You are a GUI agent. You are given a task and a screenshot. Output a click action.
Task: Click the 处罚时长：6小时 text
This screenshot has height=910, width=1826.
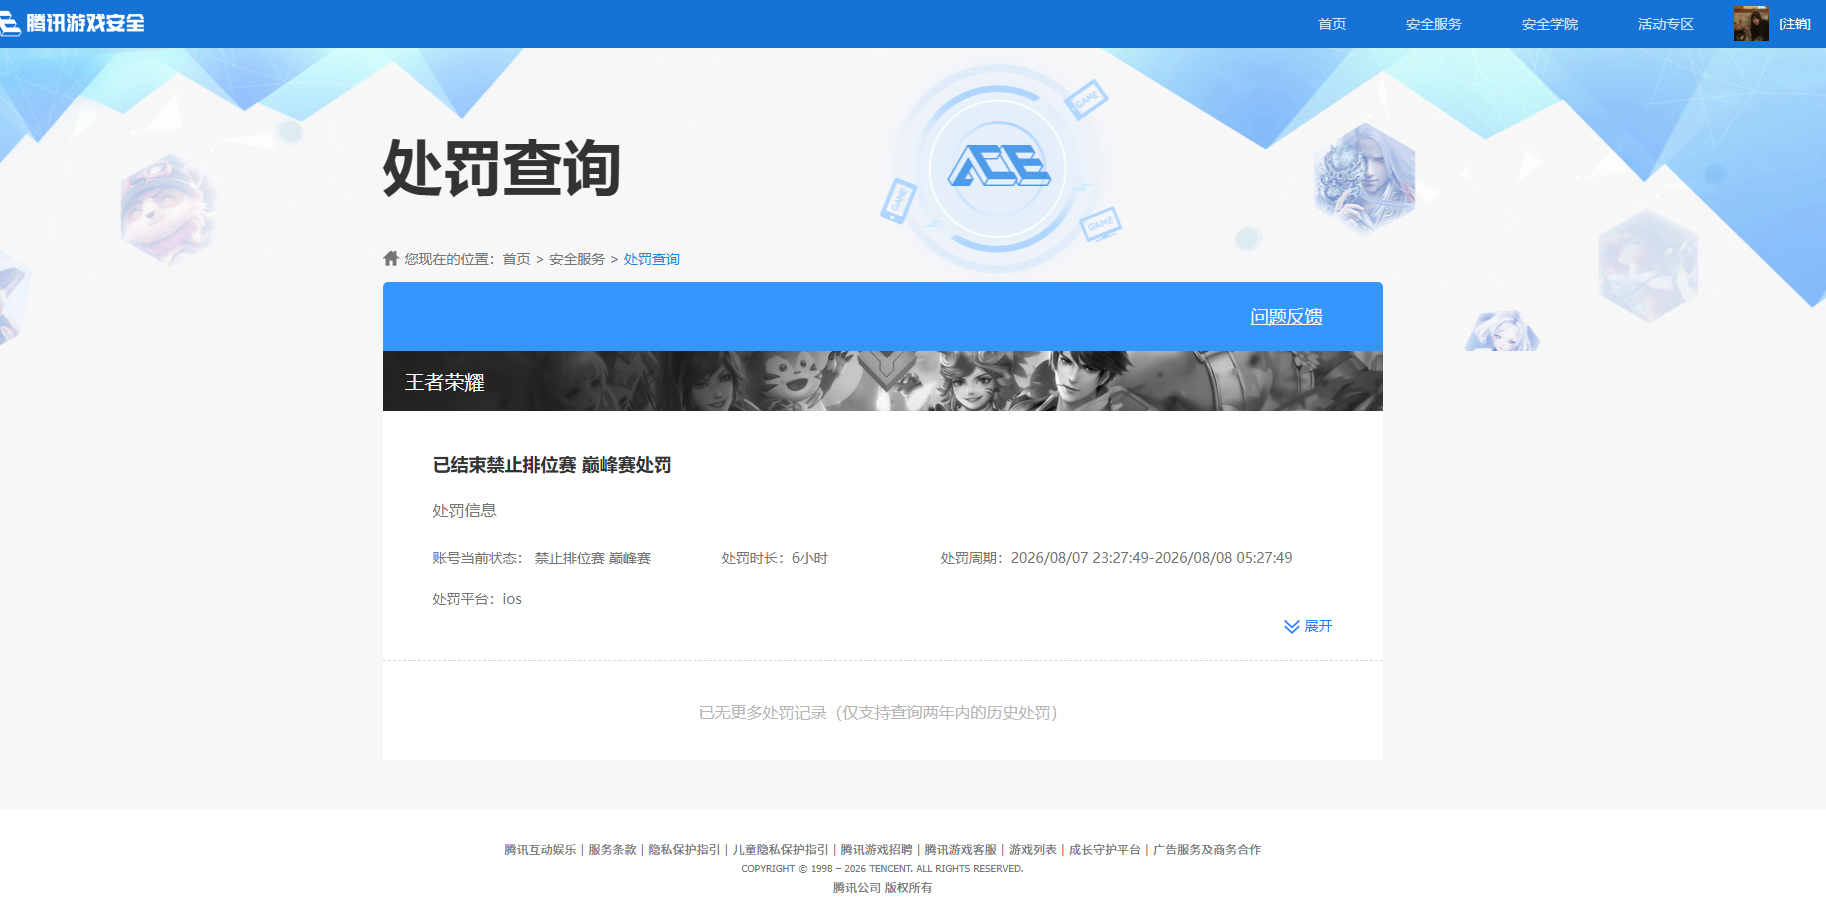click(x=775, y=558)
